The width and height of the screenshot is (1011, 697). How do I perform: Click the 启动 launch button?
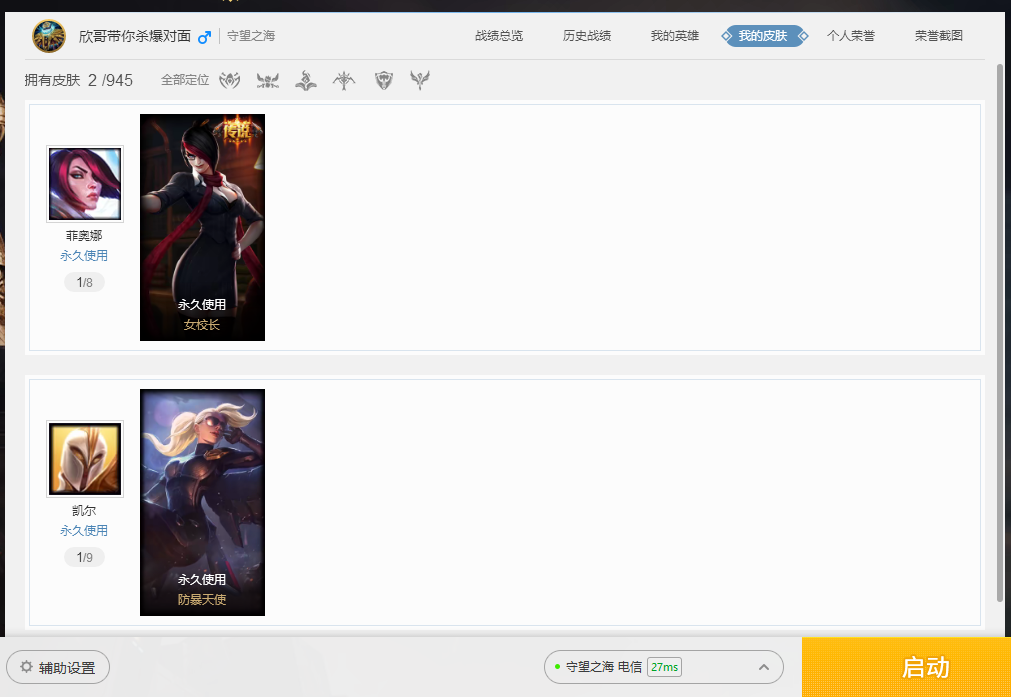[907, 667]
